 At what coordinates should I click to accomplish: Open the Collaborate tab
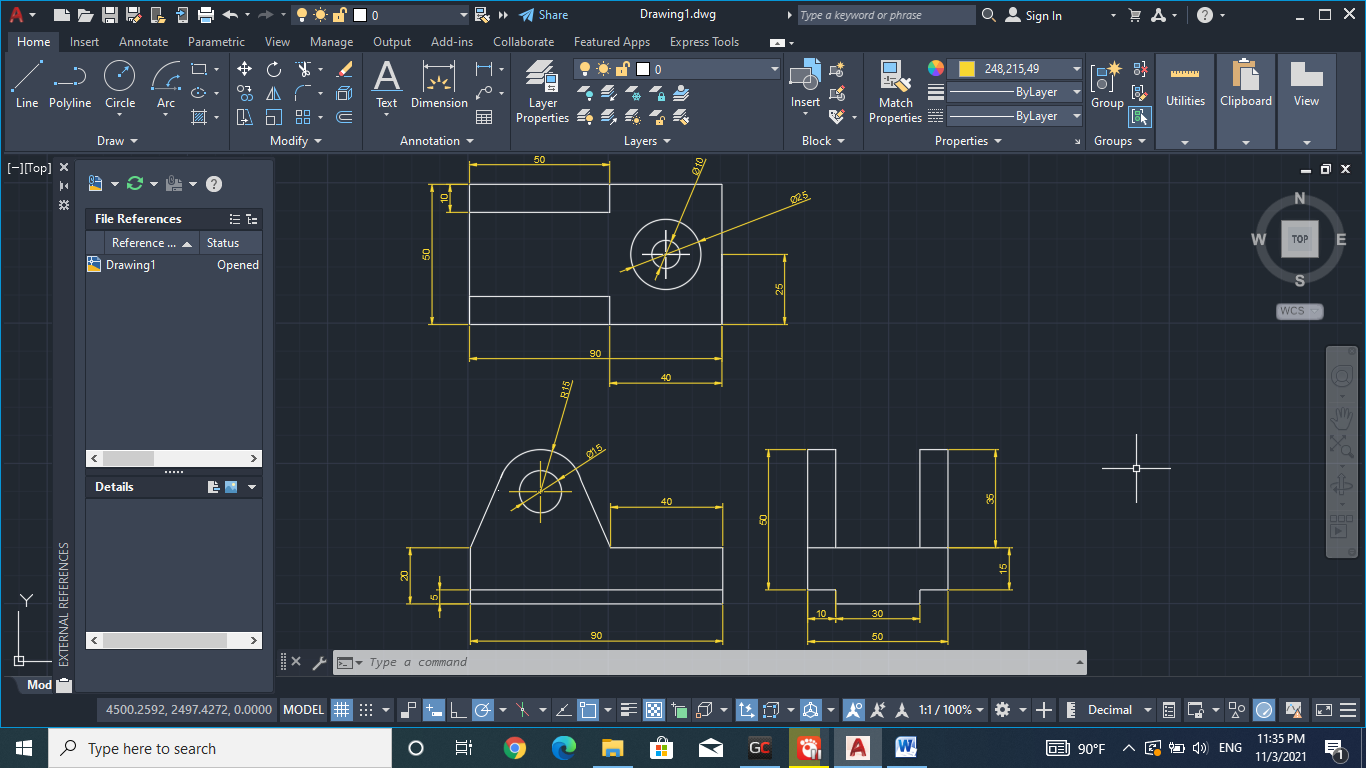pyautogui.click(x=523, y=42)
